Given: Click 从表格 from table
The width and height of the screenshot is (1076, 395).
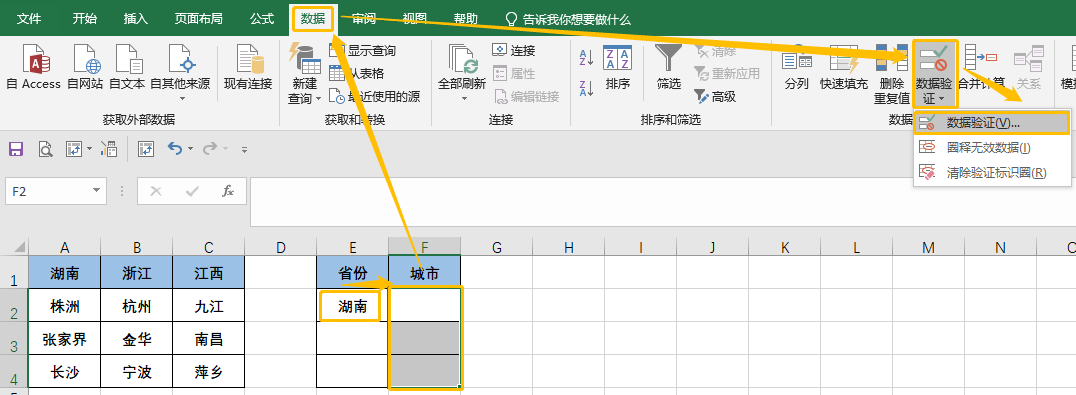Looking at the screenshot, I should (357, 73).
